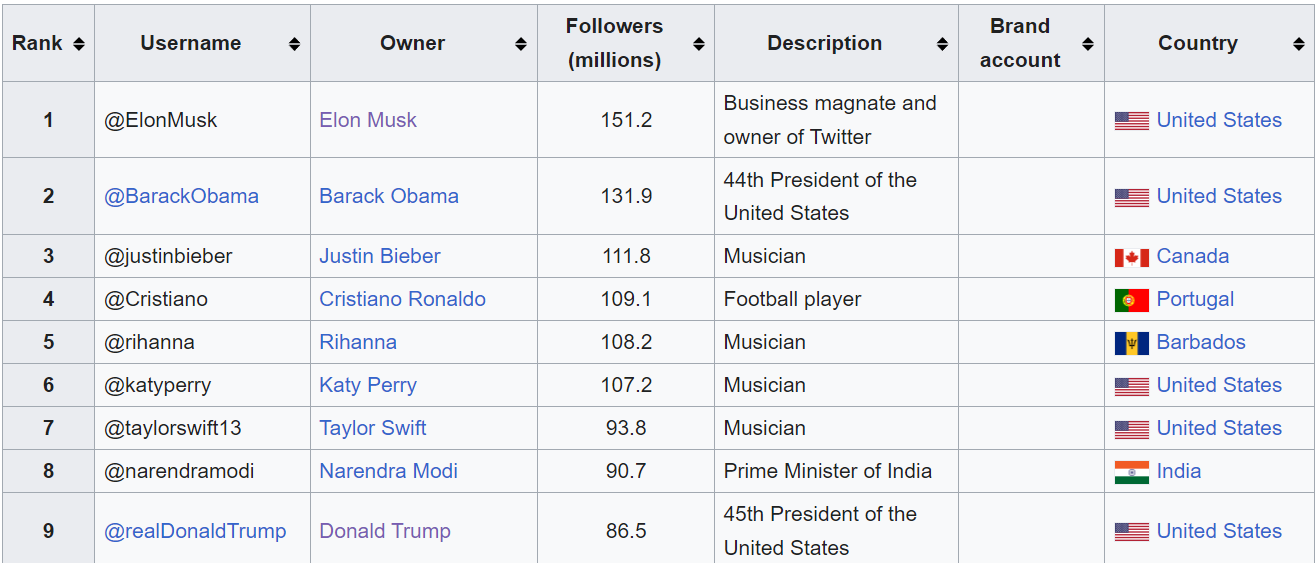The height and width of the screenshot is (563, 1316).
Task: Sort by Owner column arrows
Action: pos(521,44)
